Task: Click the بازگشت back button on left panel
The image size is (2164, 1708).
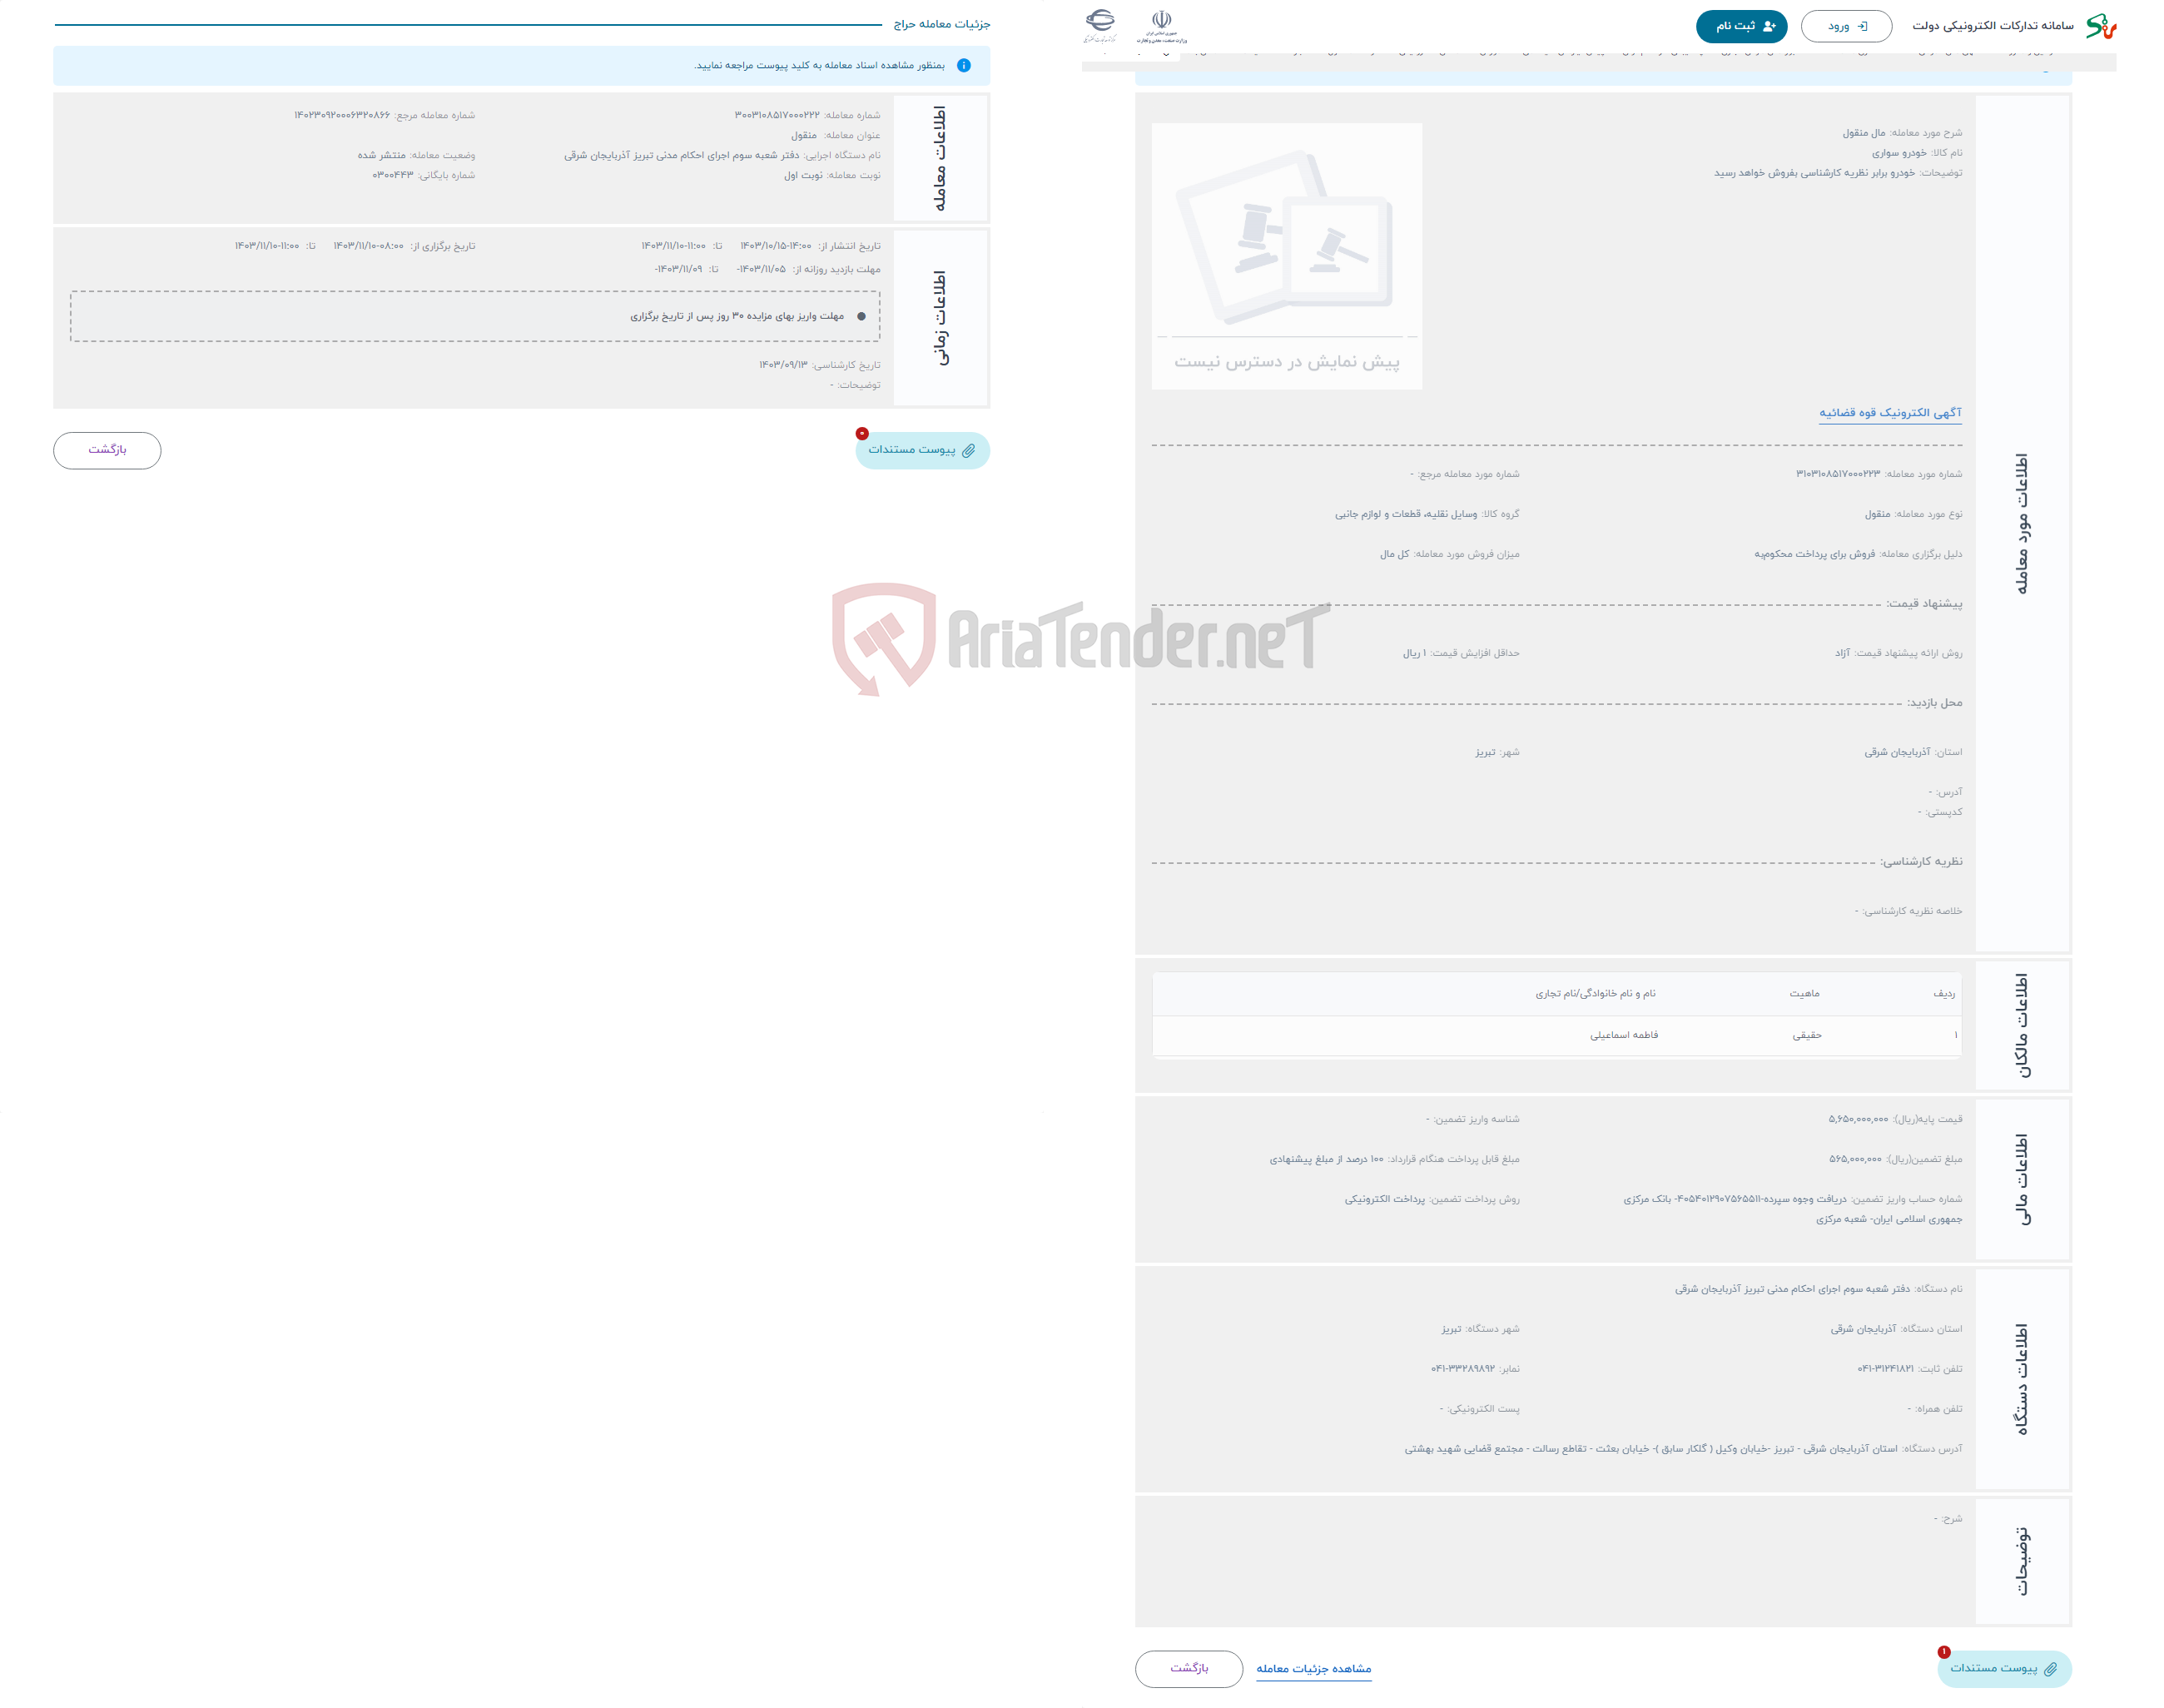Action: 111,449
